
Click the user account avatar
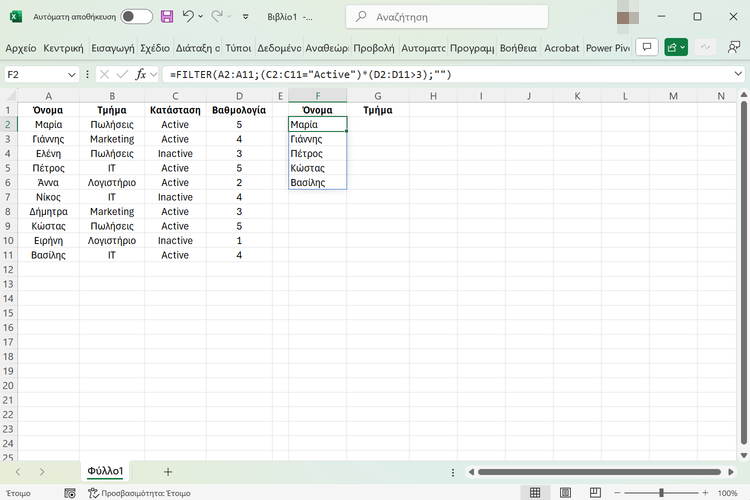pyautogui.click(x=628, y=17)
